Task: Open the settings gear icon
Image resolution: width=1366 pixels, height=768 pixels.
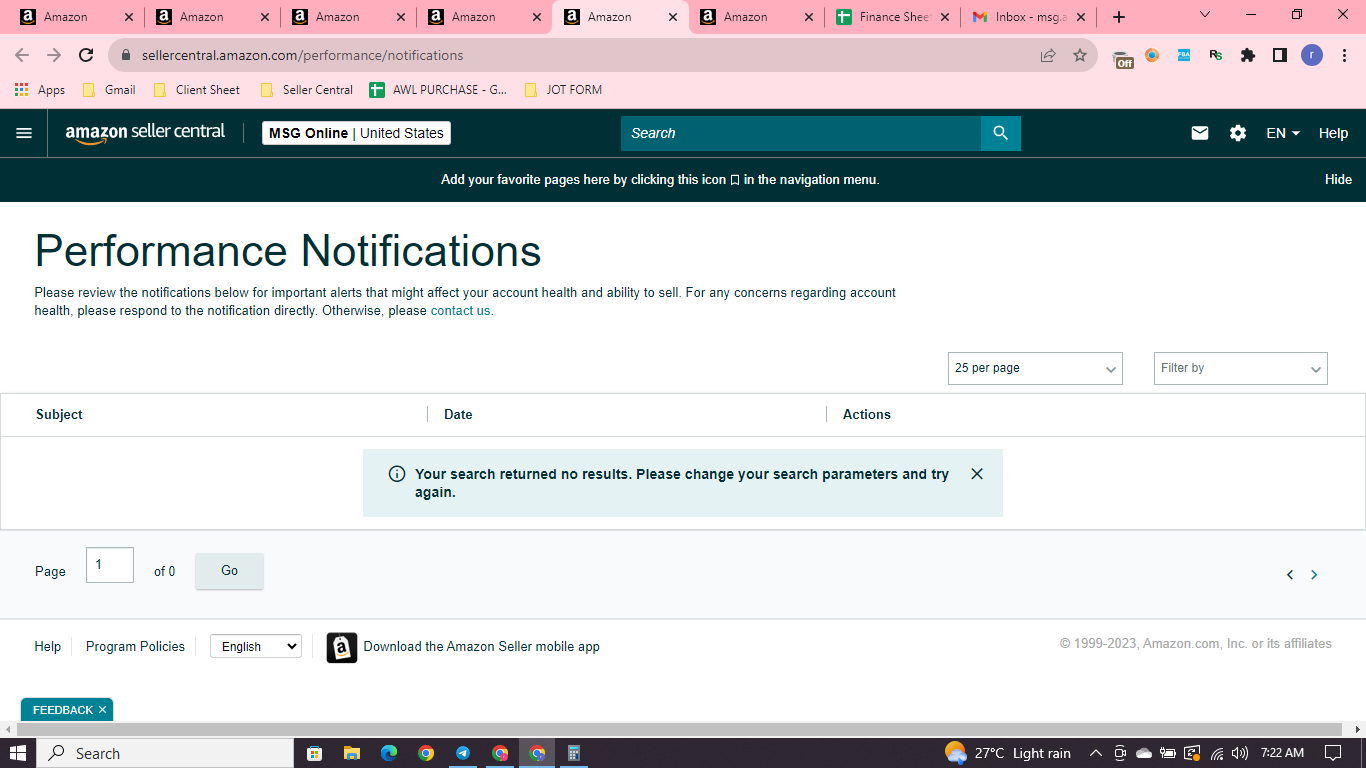Action: pos(1238,133)
